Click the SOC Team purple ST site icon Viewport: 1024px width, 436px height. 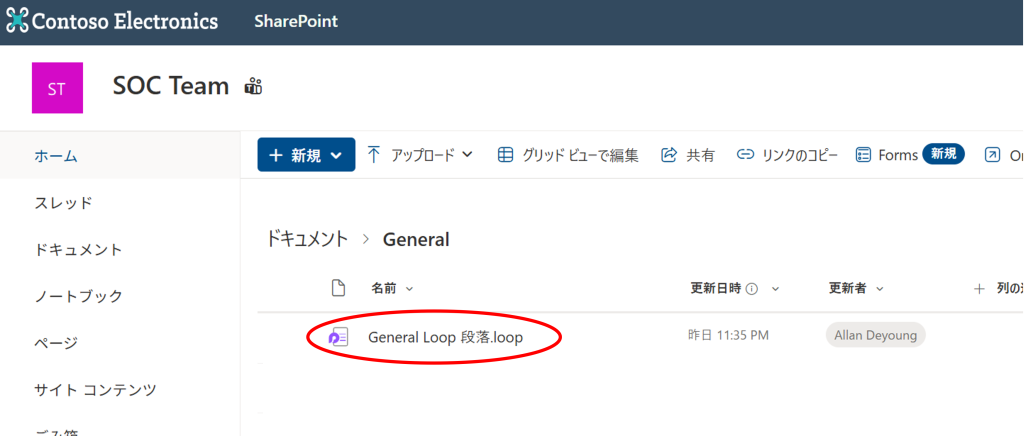(x=57, y=88)
